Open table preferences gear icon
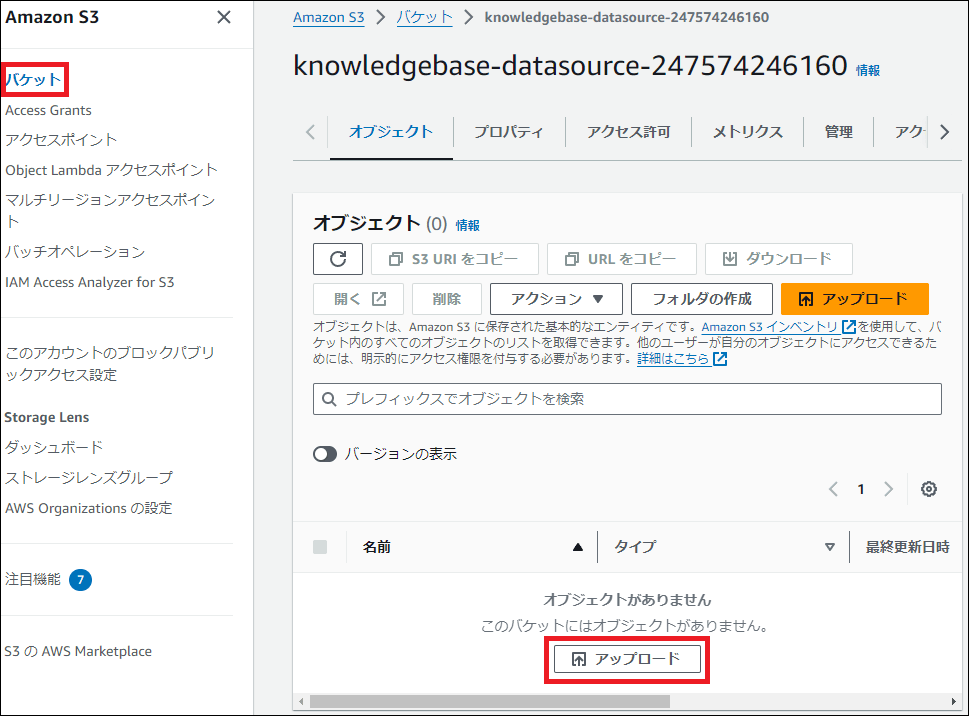This screenshot has height=716, width=969. point(929,489)
